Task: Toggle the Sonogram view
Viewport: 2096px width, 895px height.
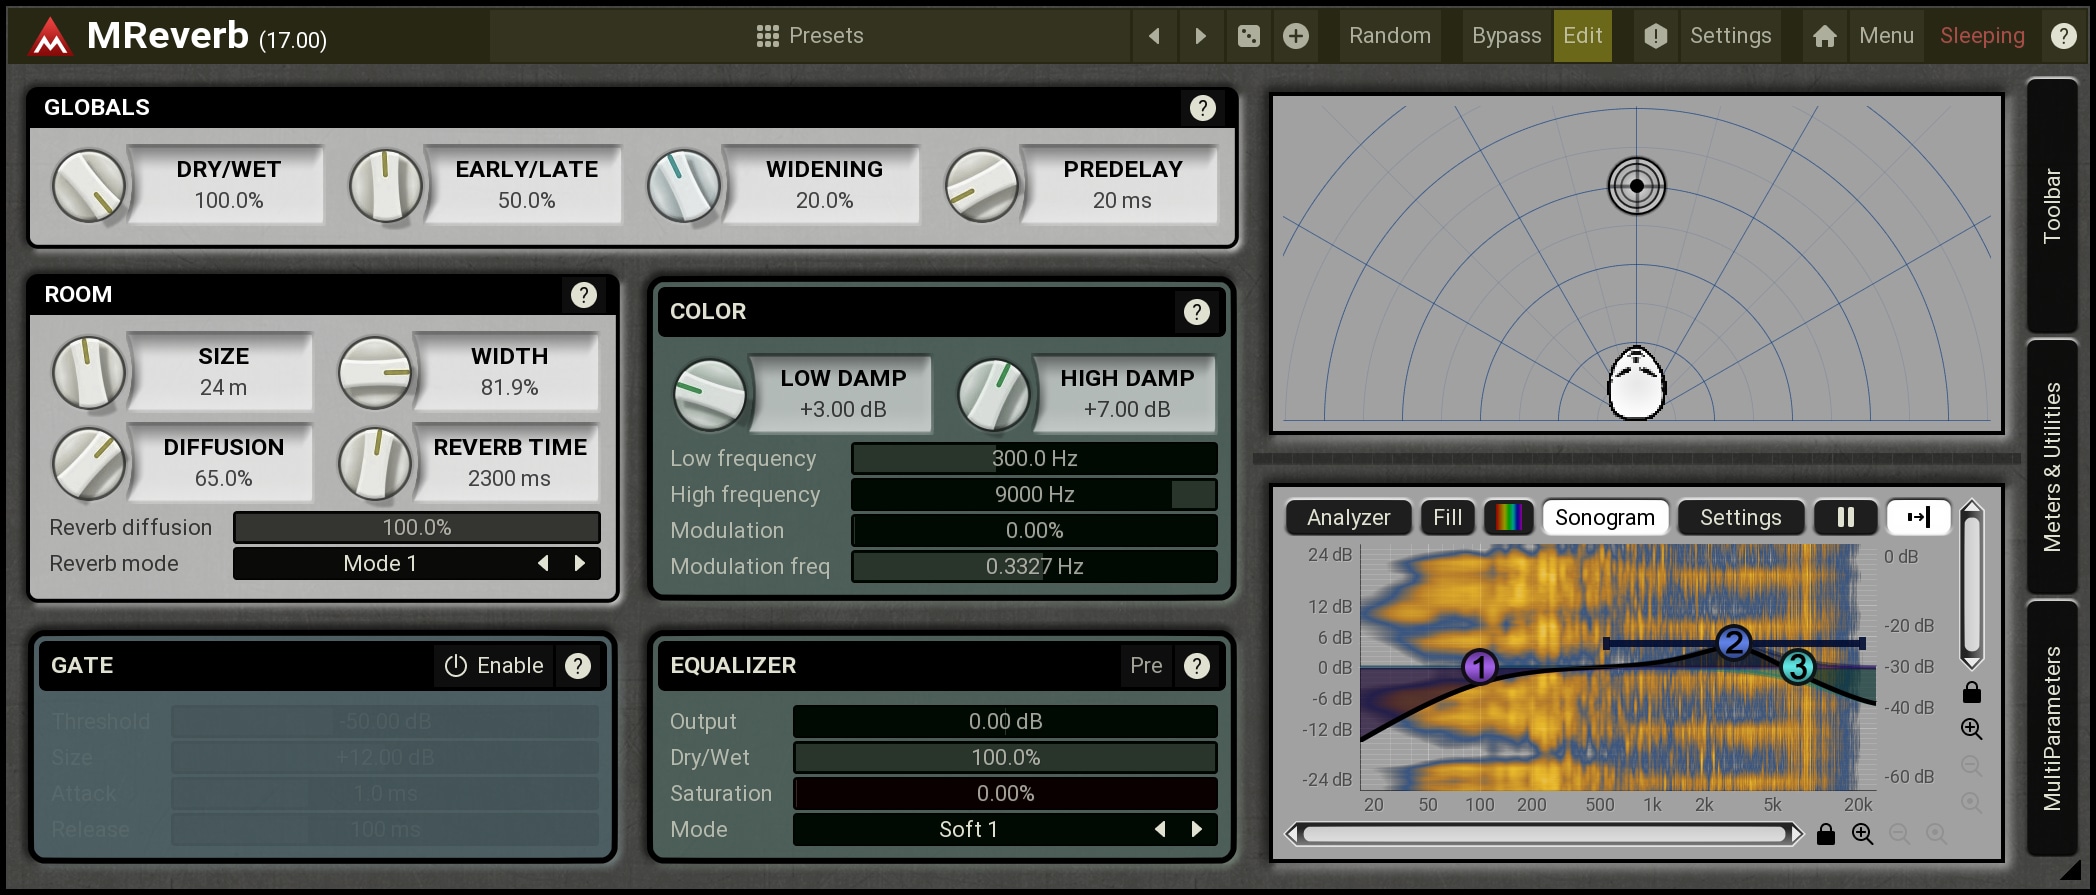Action: point(1604,517)
